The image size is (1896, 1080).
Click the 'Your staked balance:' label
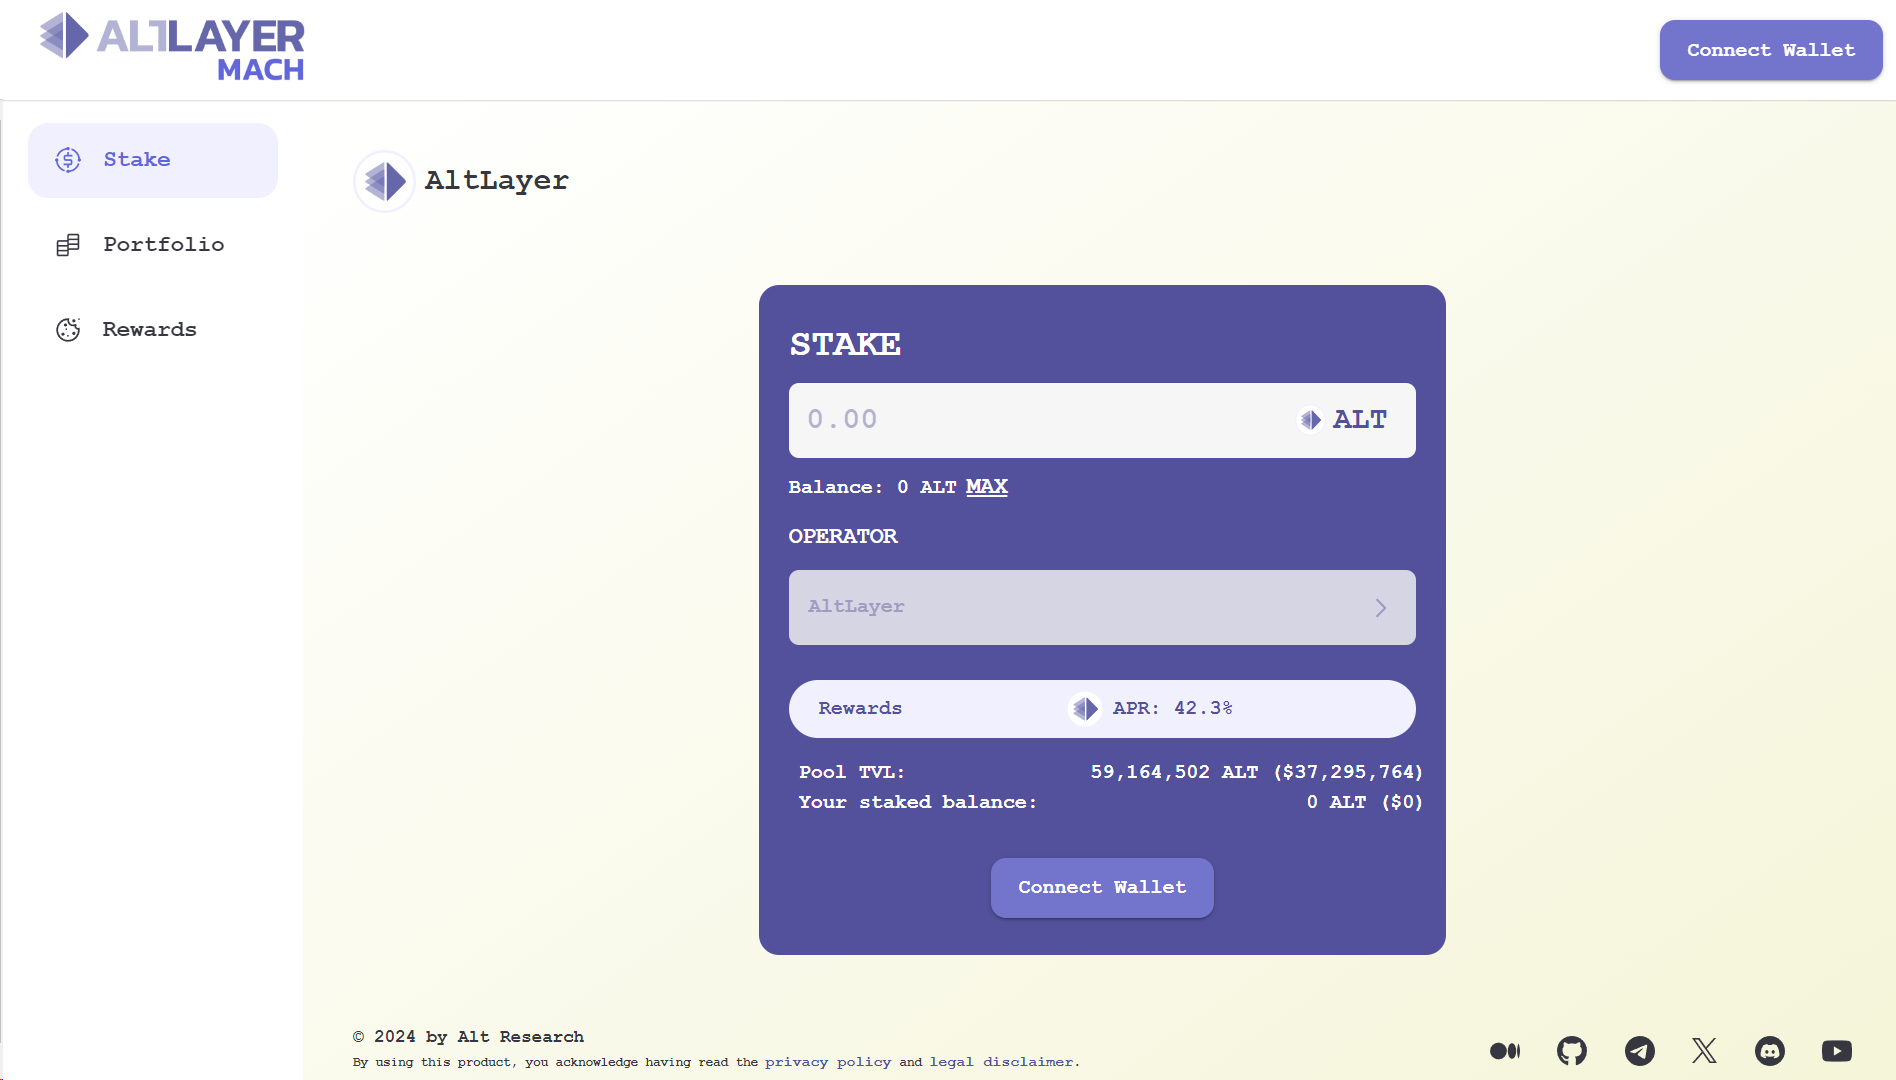point(917,803)
